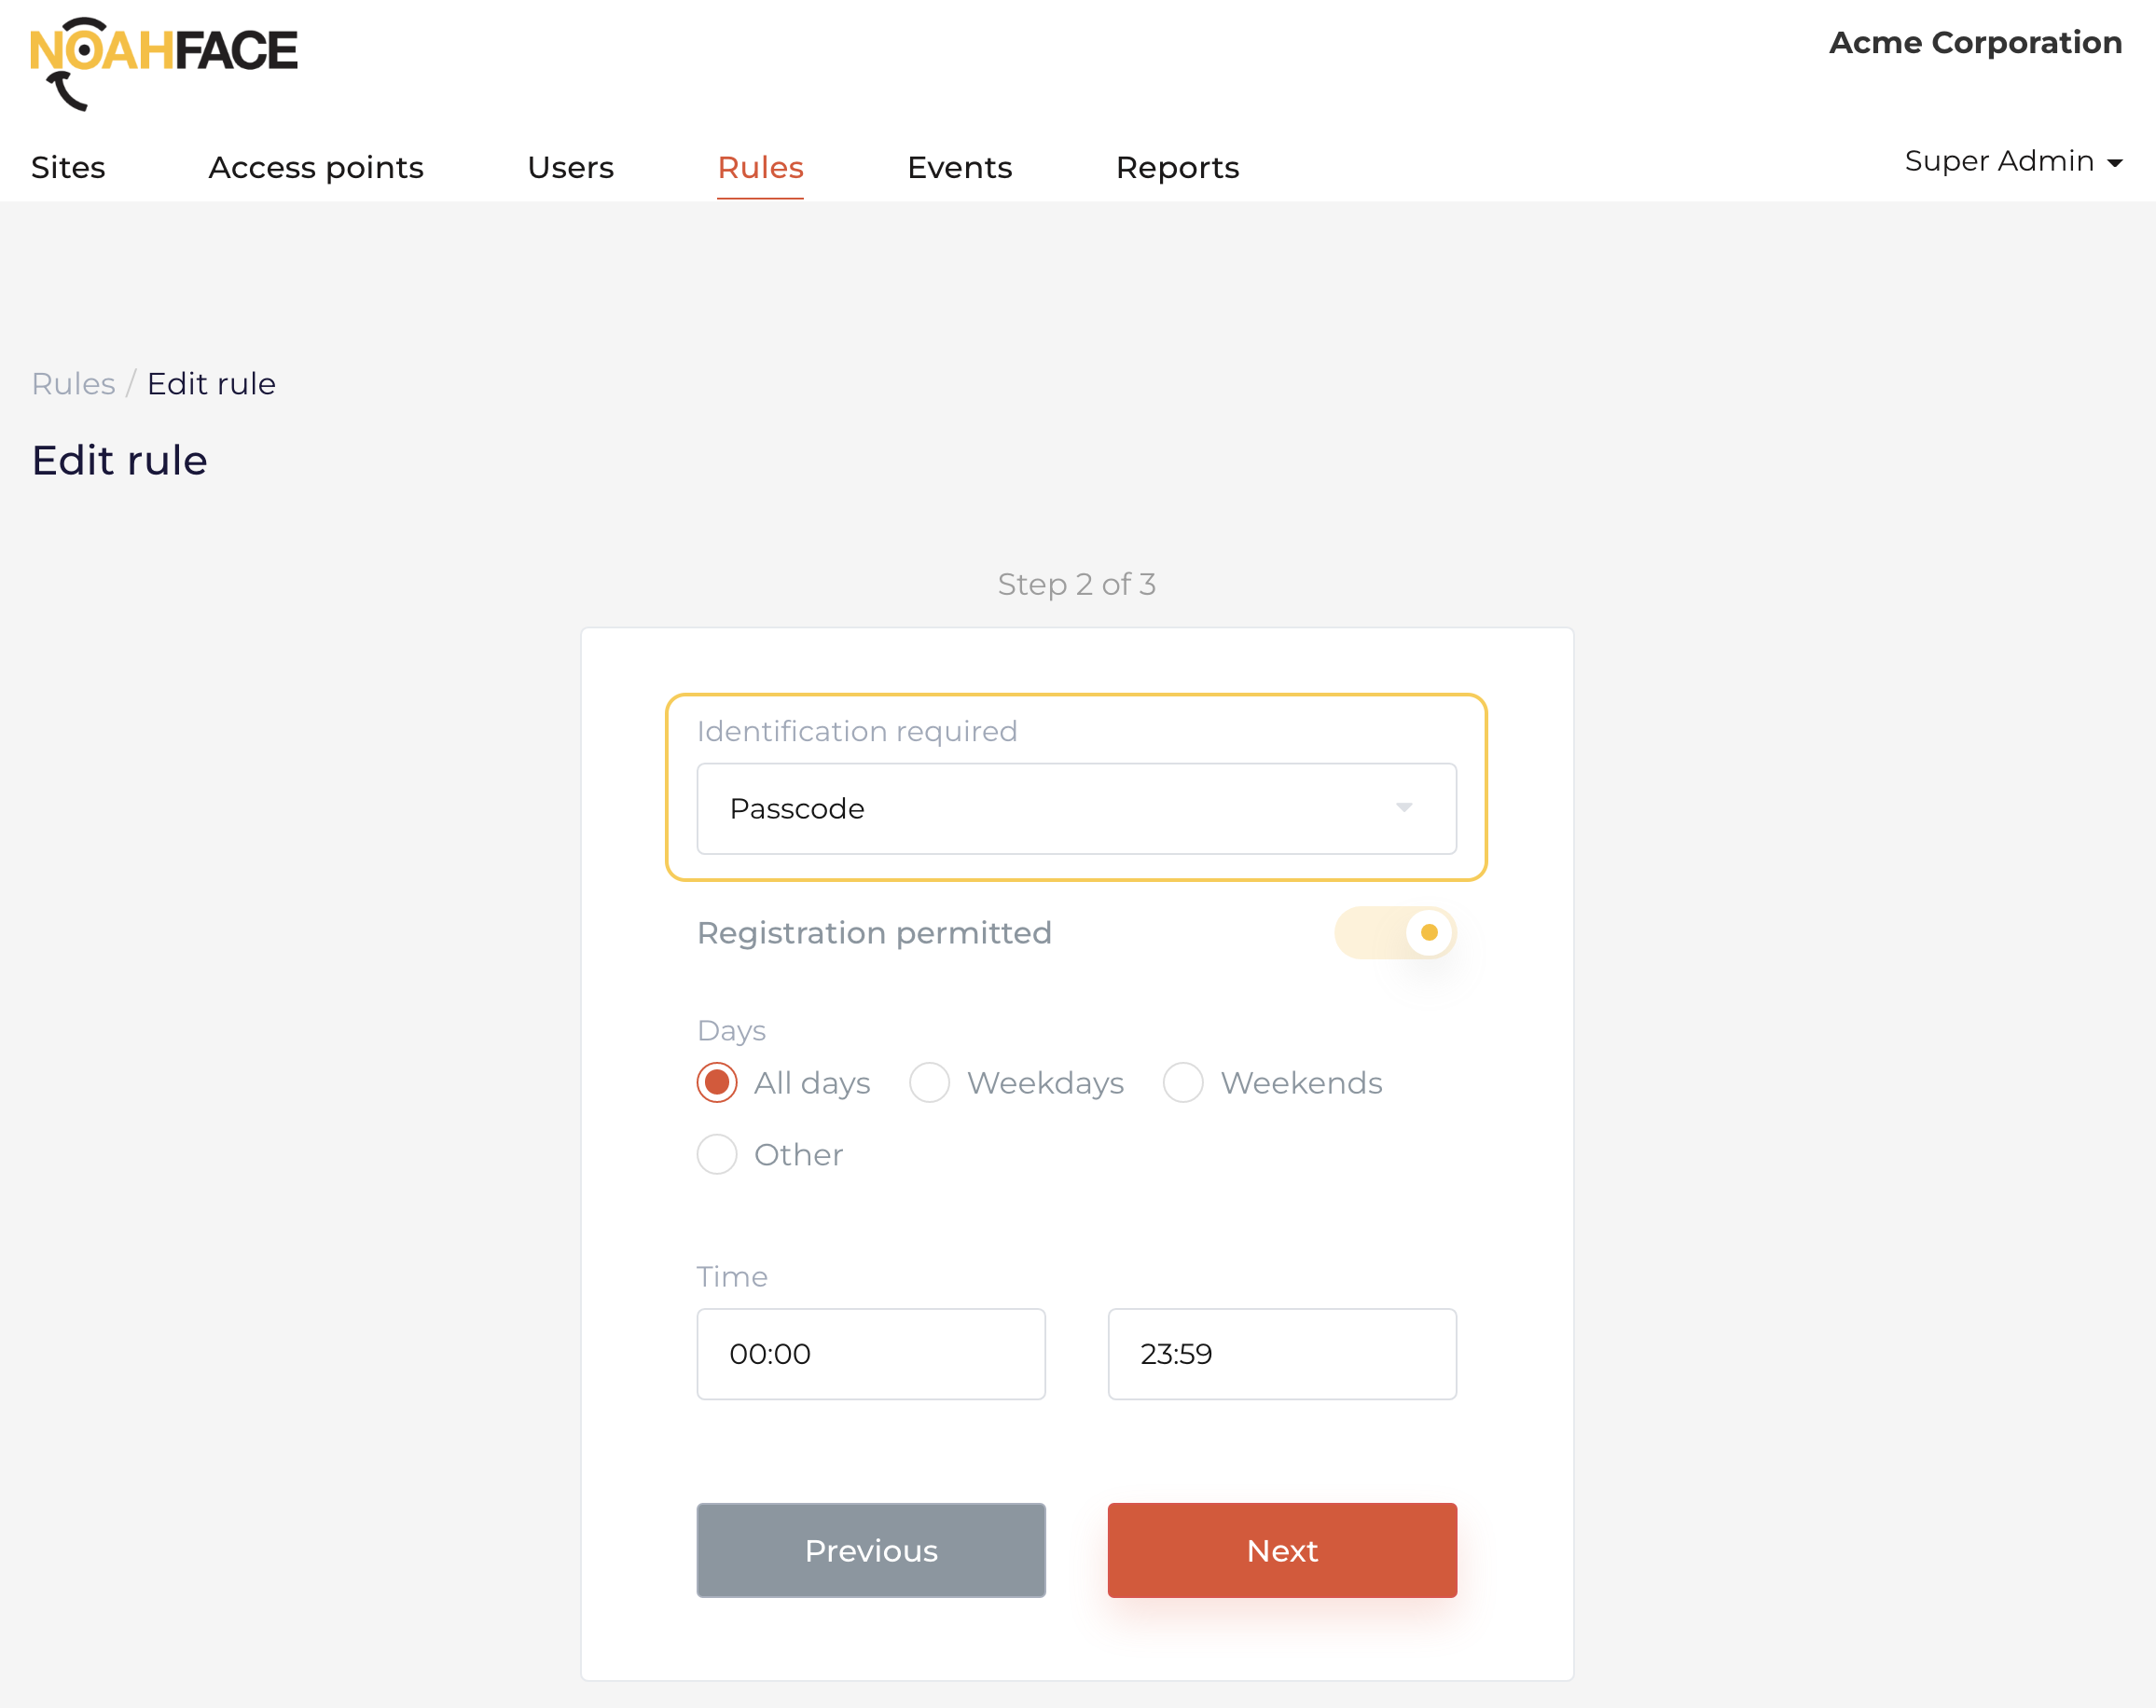Screen dimensions: 2156x1708
Task: Select the Weekends radio button
Action: [x=1184, y=1082]
